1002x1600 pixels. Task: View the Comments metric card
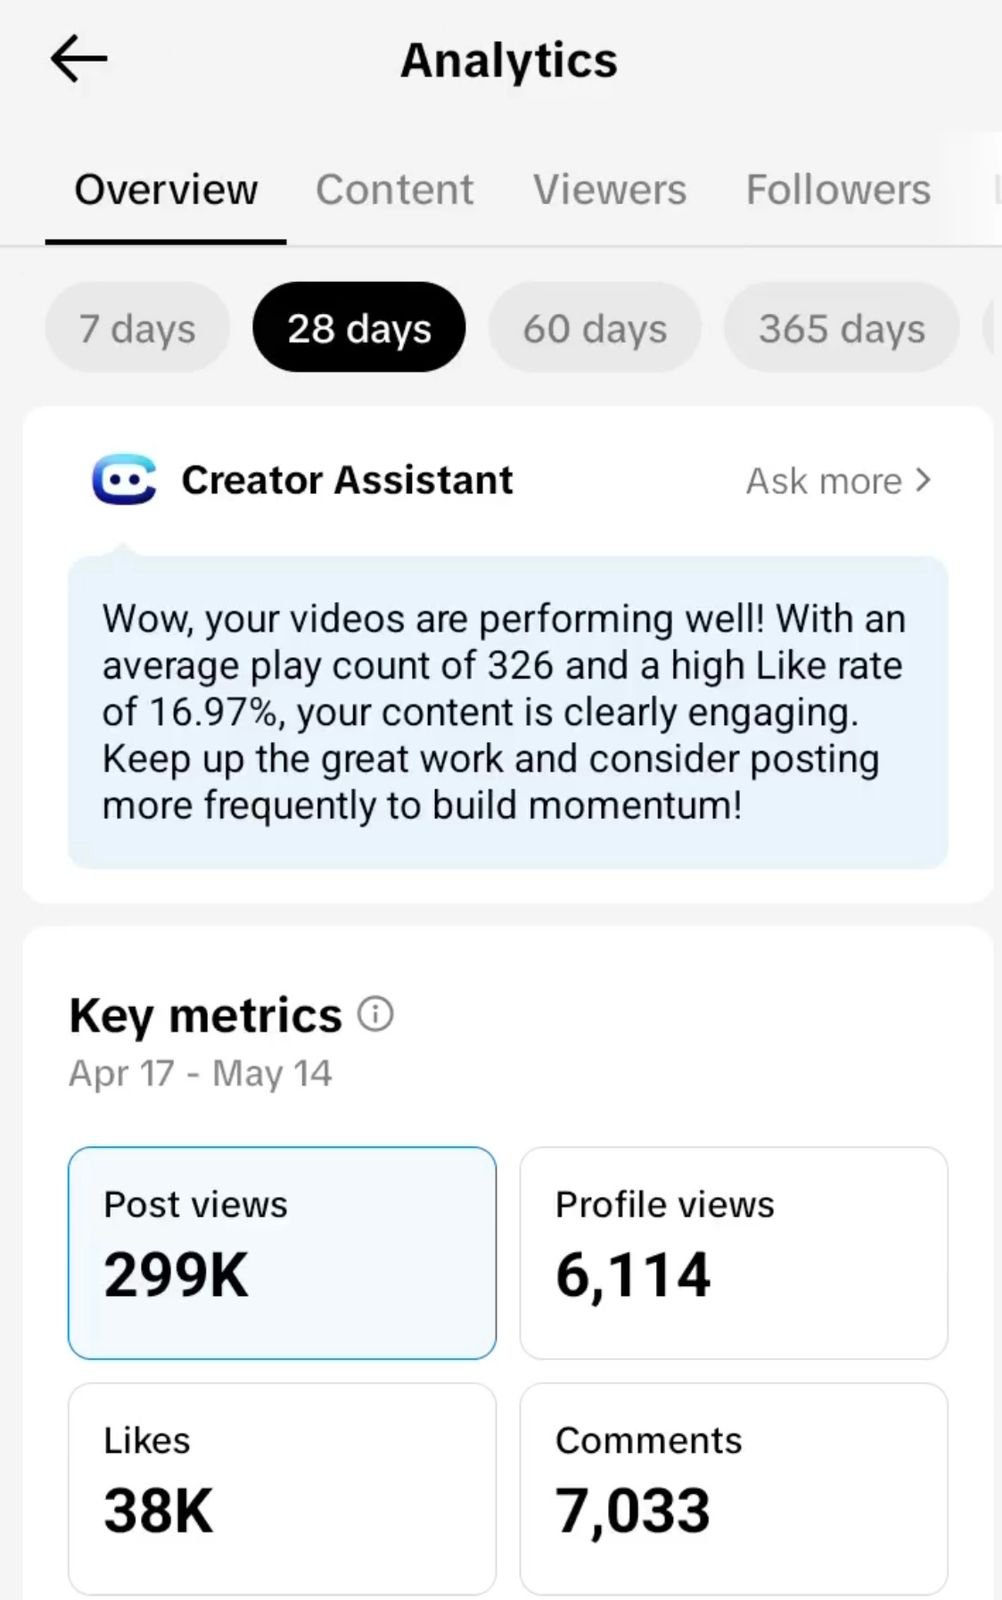pyautogui.click(x=734, y=1489)
